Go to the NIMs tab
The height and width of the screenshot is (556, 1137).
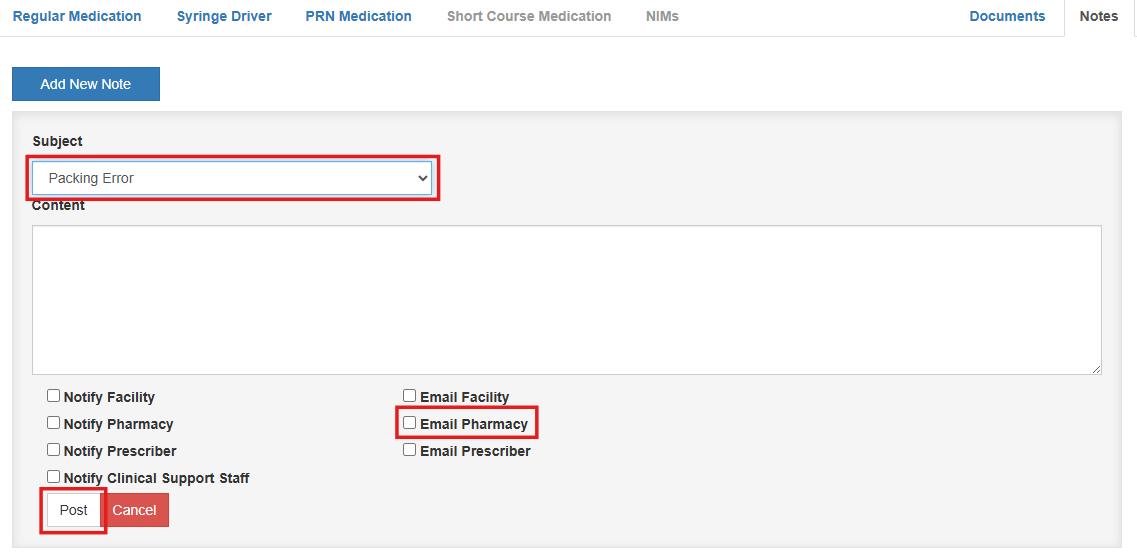tap(662, 16)
